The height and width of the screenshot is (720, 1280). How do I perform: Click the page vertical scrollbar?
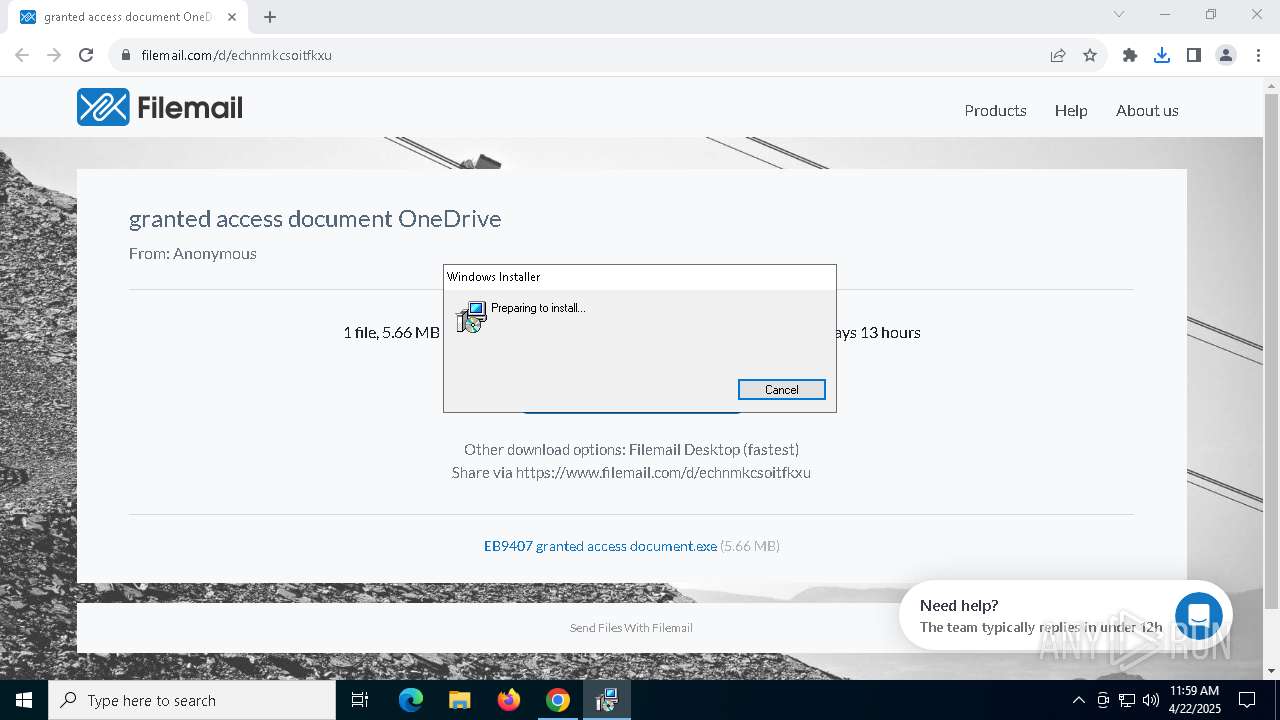[x=1271, y=350]
